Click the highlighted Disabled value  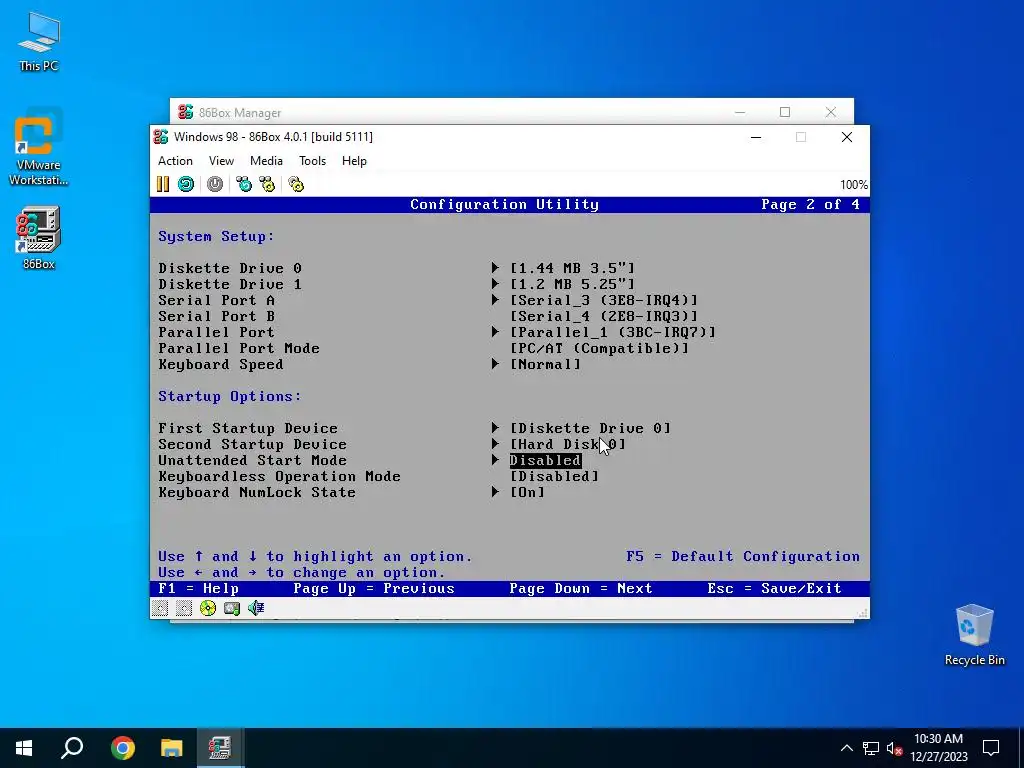pyautogui.click(x=545, y=460)
